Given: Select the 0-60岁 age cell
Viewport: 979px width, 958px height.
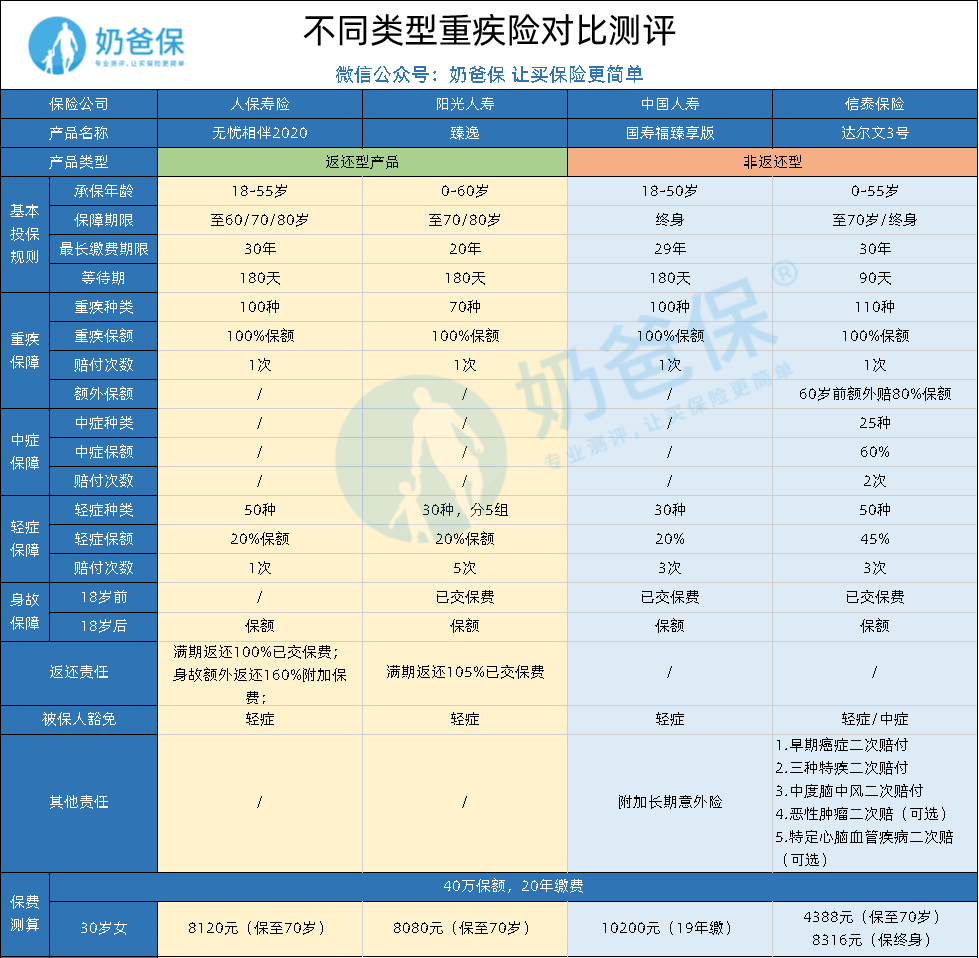Looking at the screenshot, I should point(465,191).
